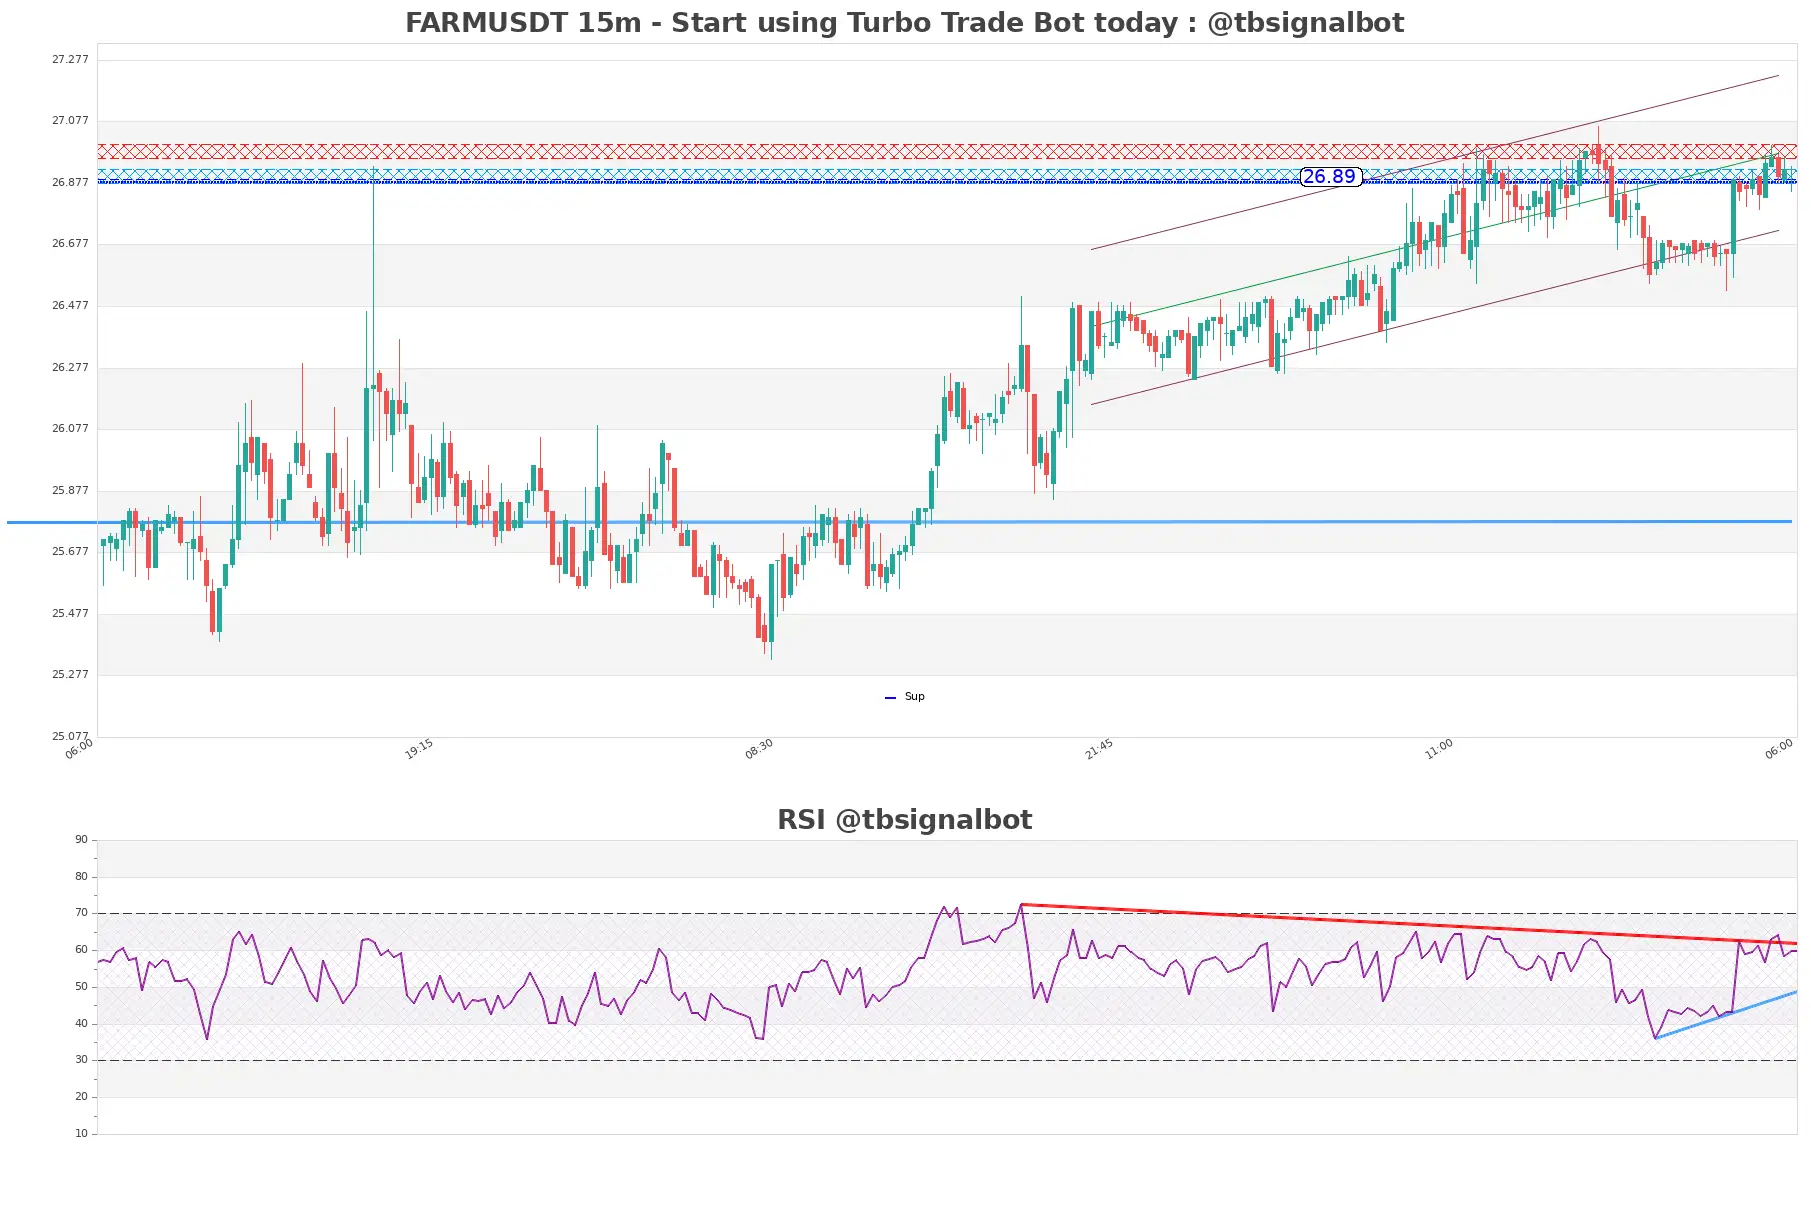The image size is (1811, 1208).
Task: Click the 11:00 time axis label
Action: point(1439,749)
